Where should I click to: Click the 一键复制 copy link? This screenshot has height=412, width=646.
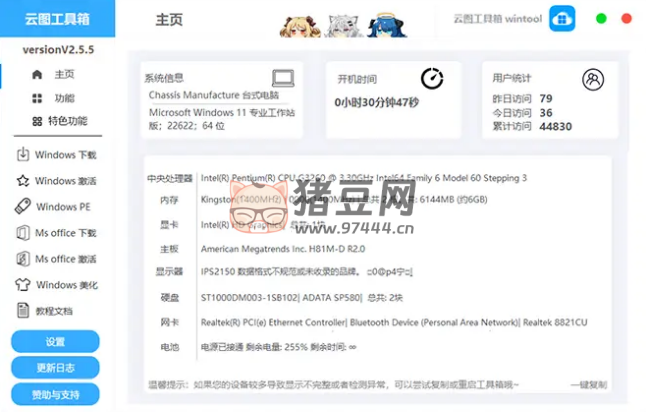click(x=589, y=385)
